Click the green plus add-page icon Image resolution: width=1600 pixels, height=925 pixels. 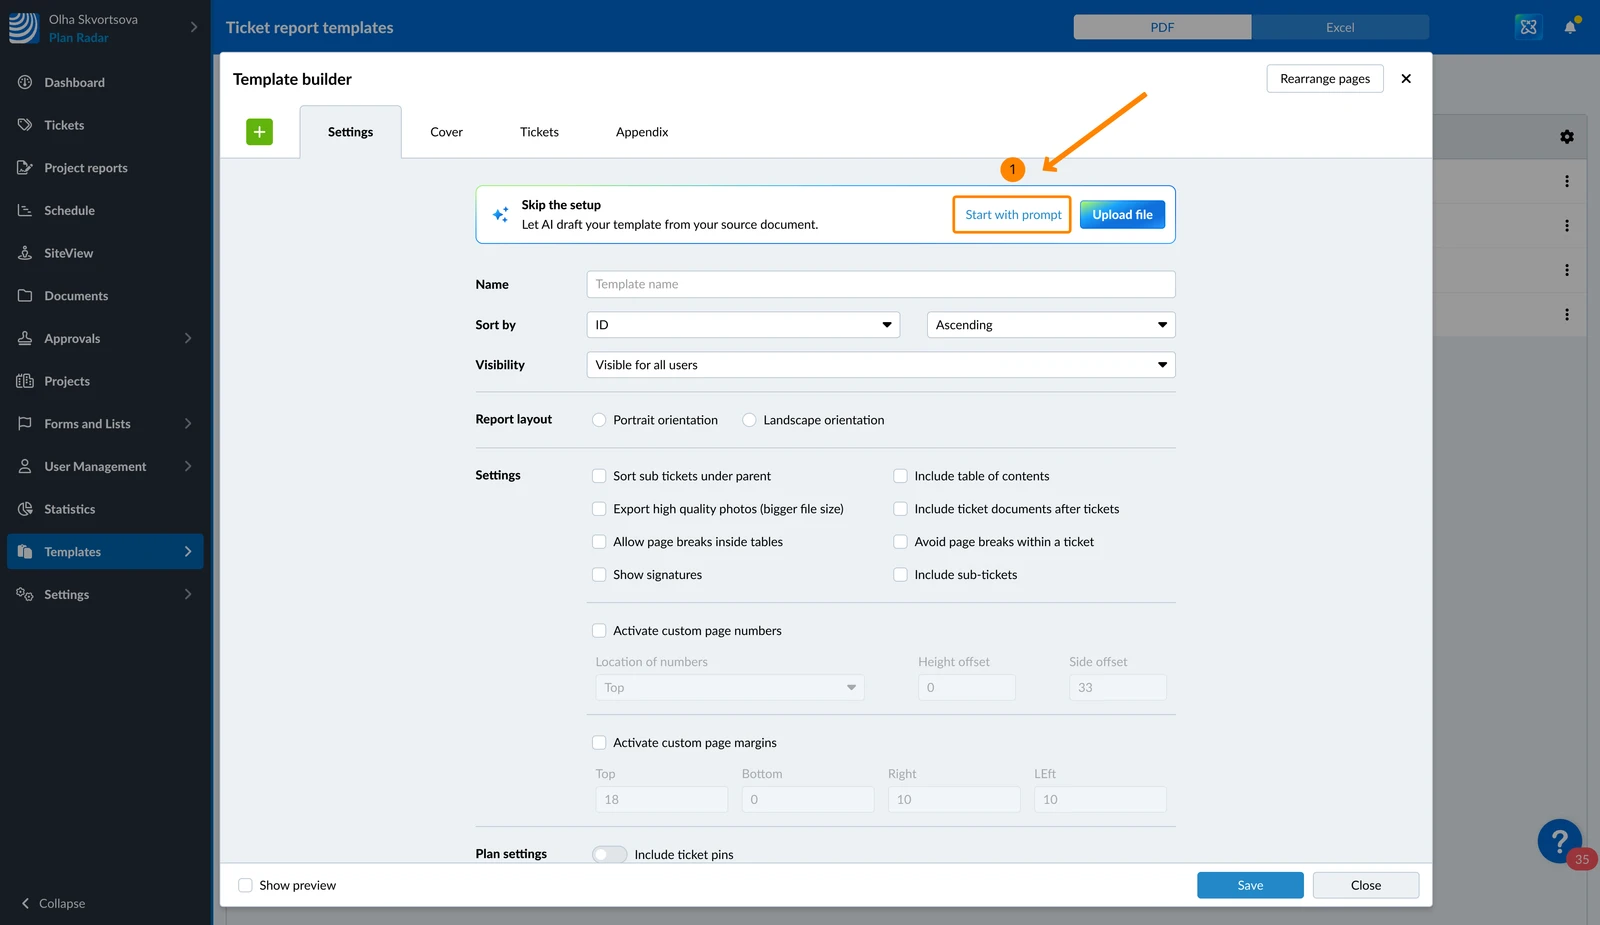pyautogui.click(x=259, y=132)
